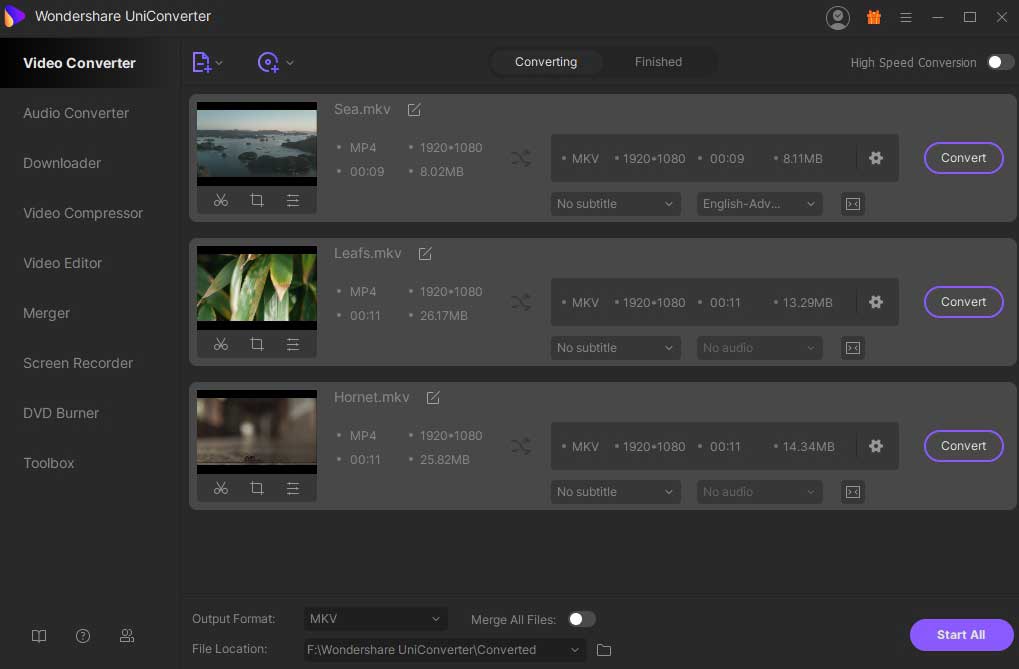Image resolution: width=1019 pixels, height=669 pixels.
Task: Toggle the Merge All Files switch
Action: point(581,620)
